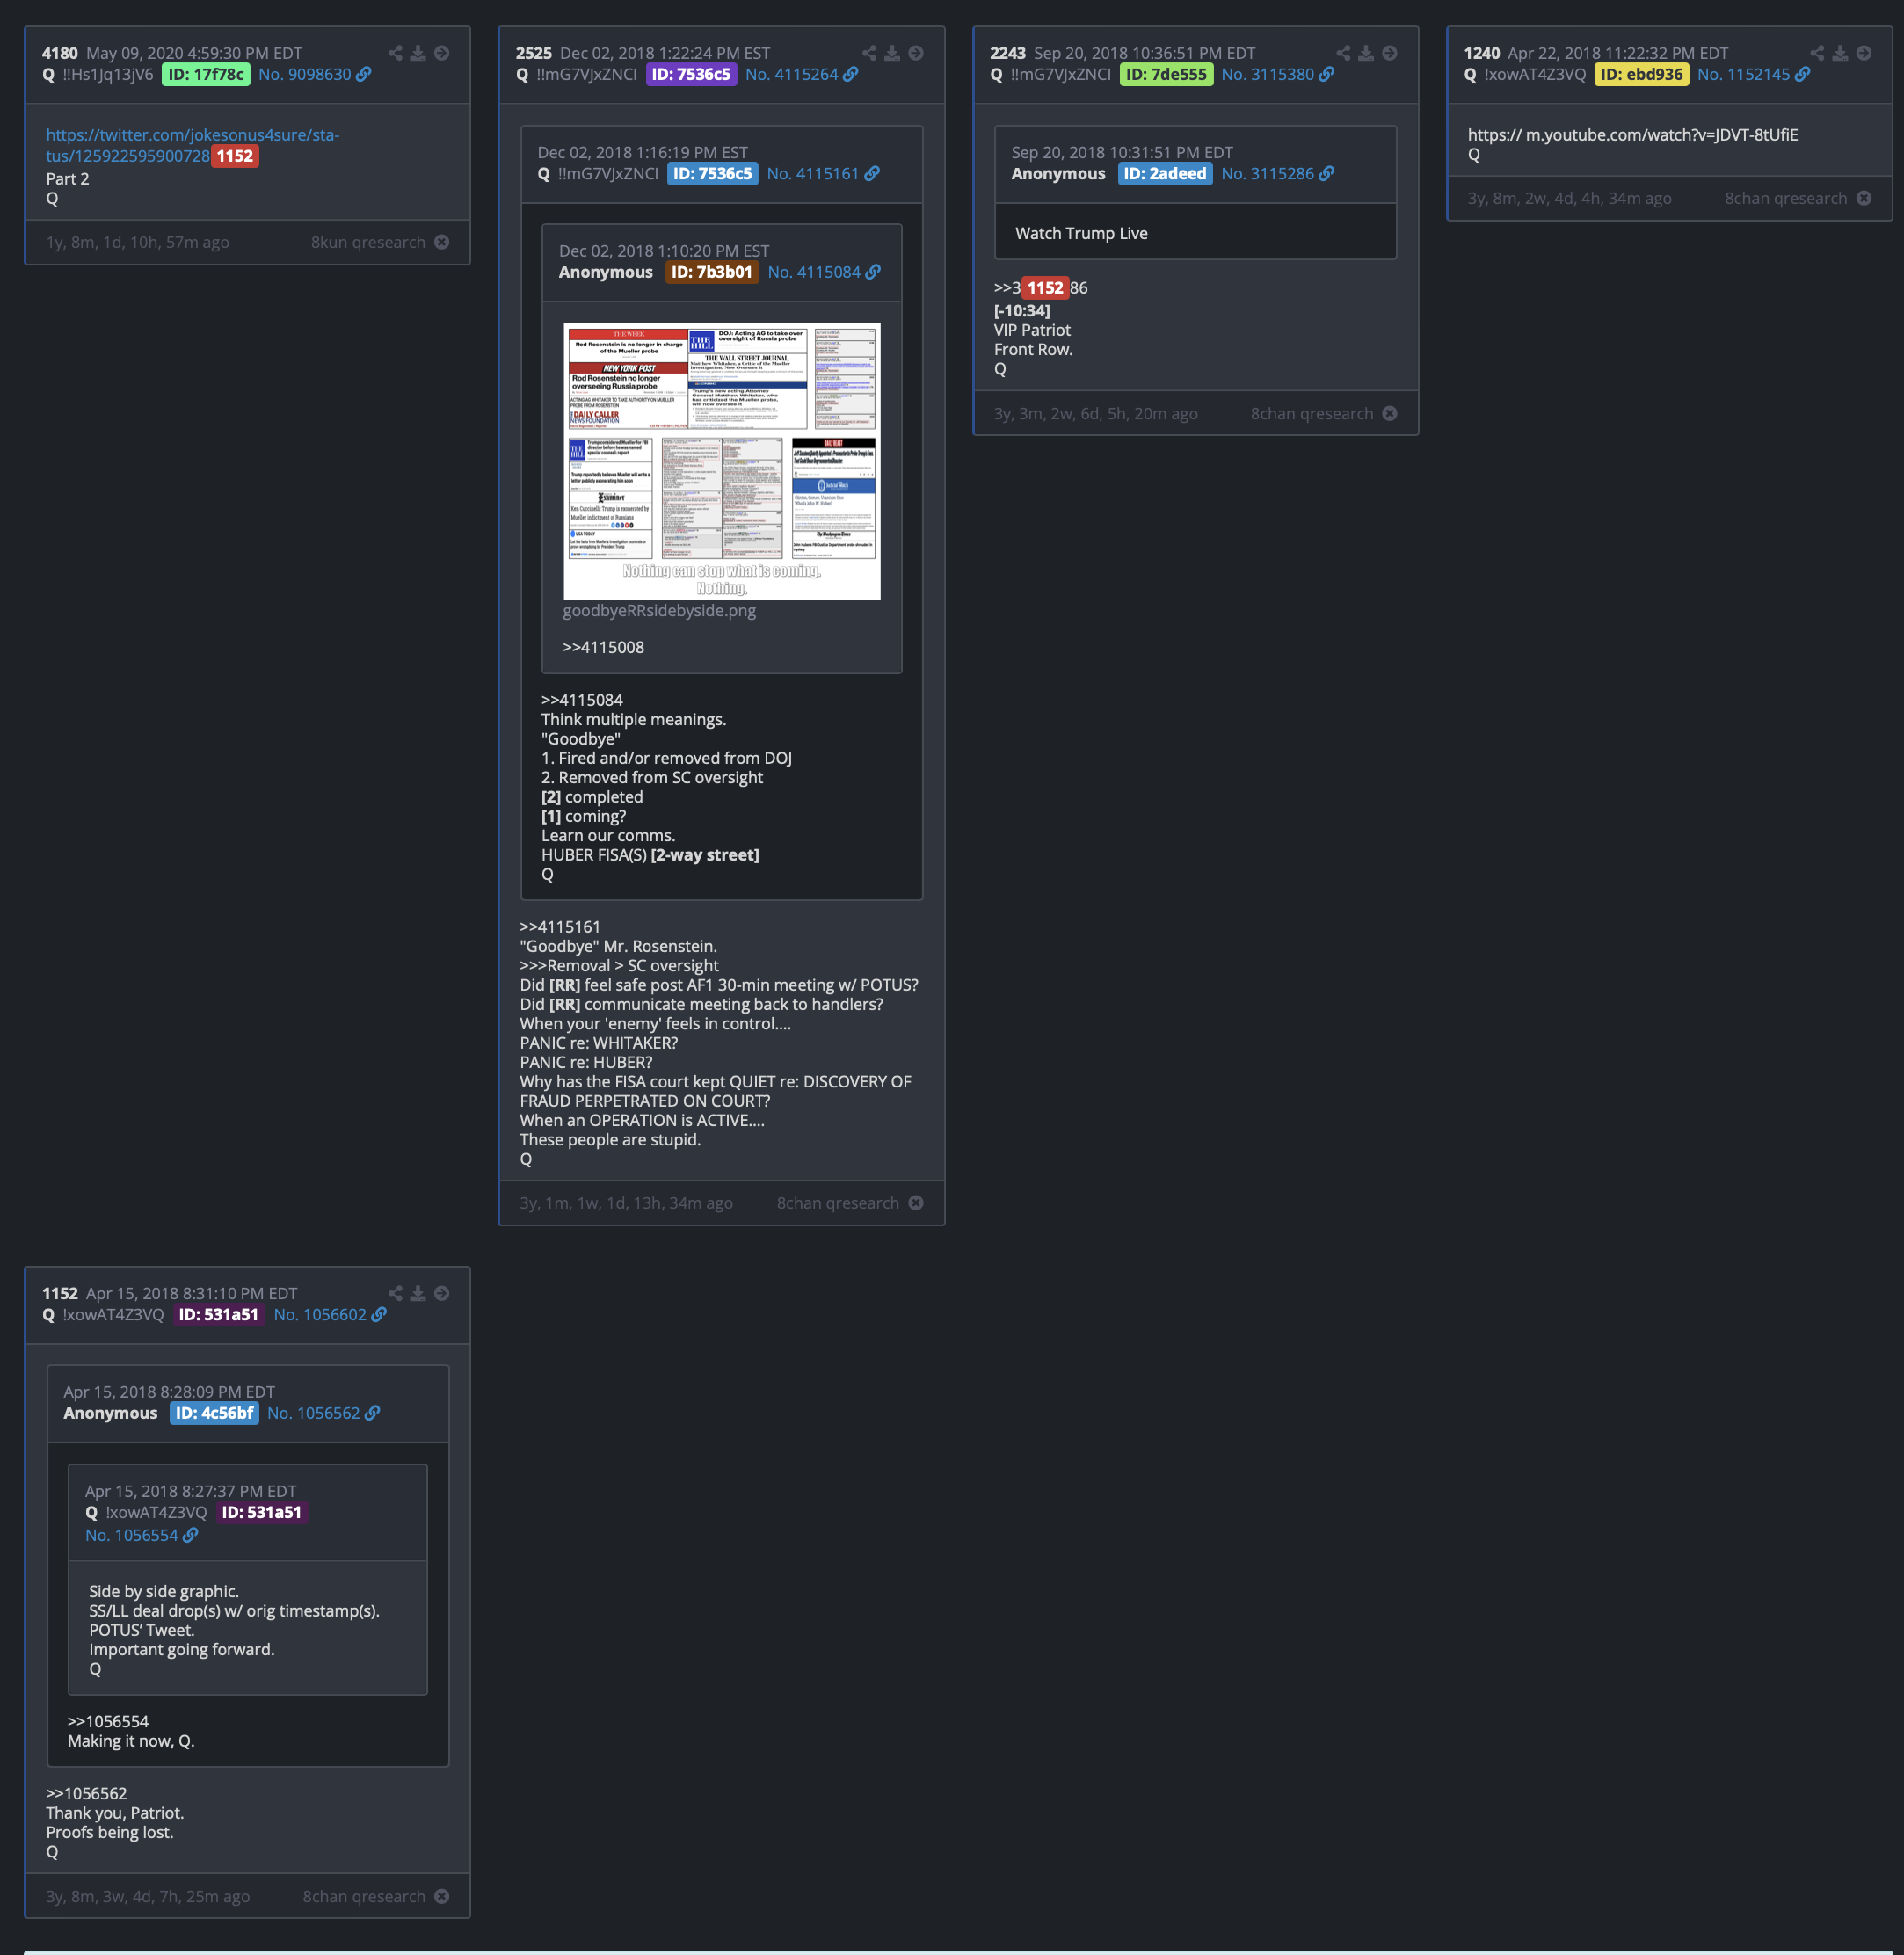Click the circle icon next to 8kun qresearch
The height and width of the screenshot is (1955, 1904).
point(442,242)
